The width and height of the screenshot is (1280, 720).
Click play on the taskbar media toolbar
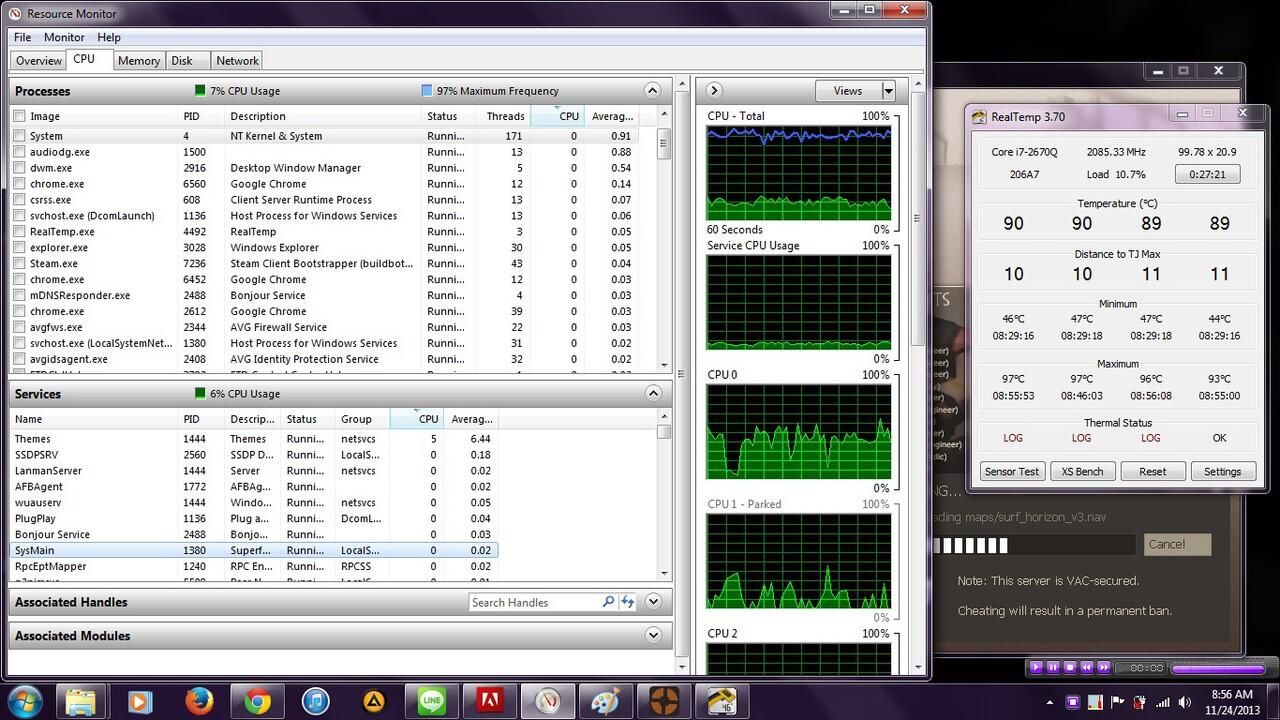click(1036, 667)
